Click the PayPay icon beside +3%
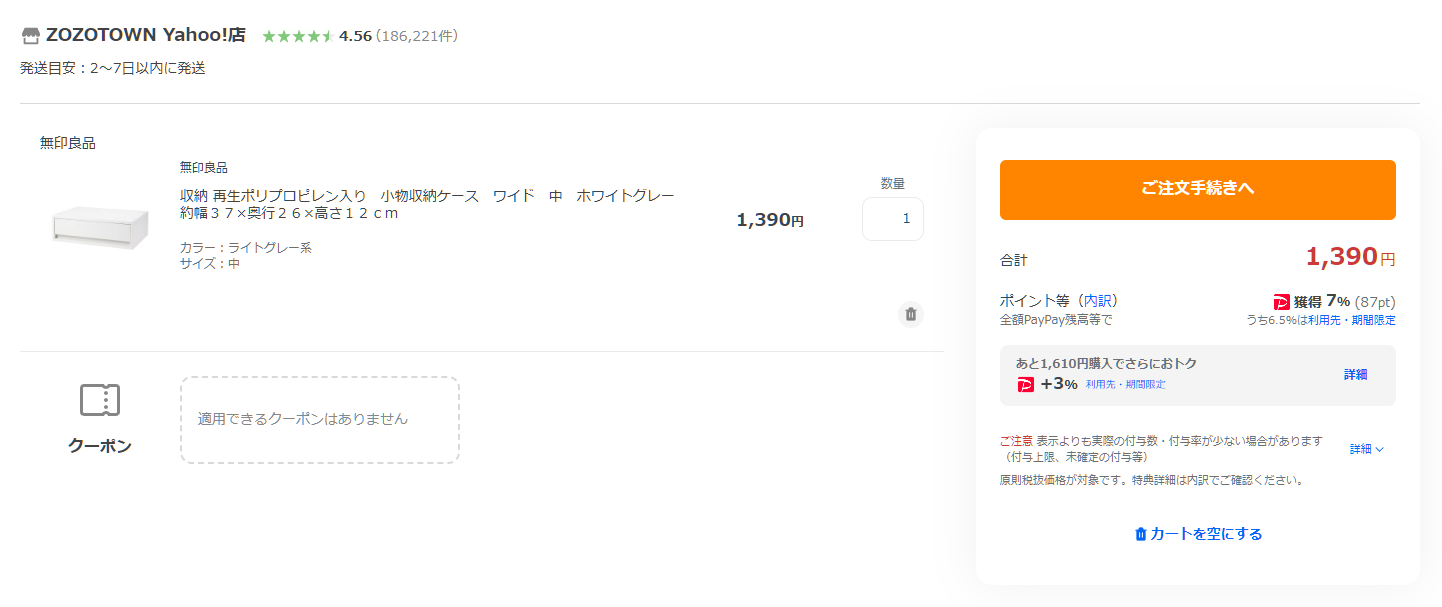The height and width of the screenshot is (607, 1442). click(1025, 385)
